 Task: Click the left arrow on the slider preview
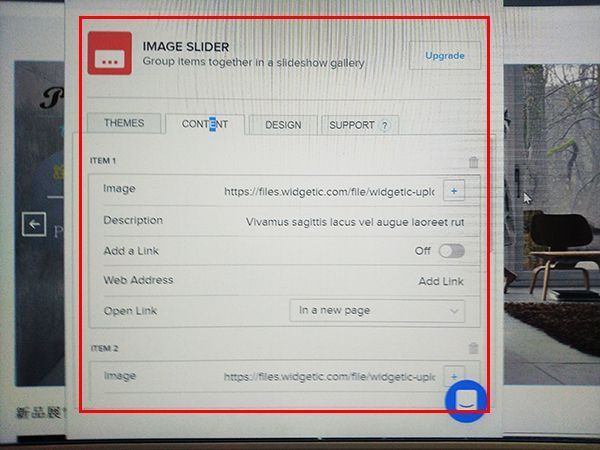click(35, 224)
